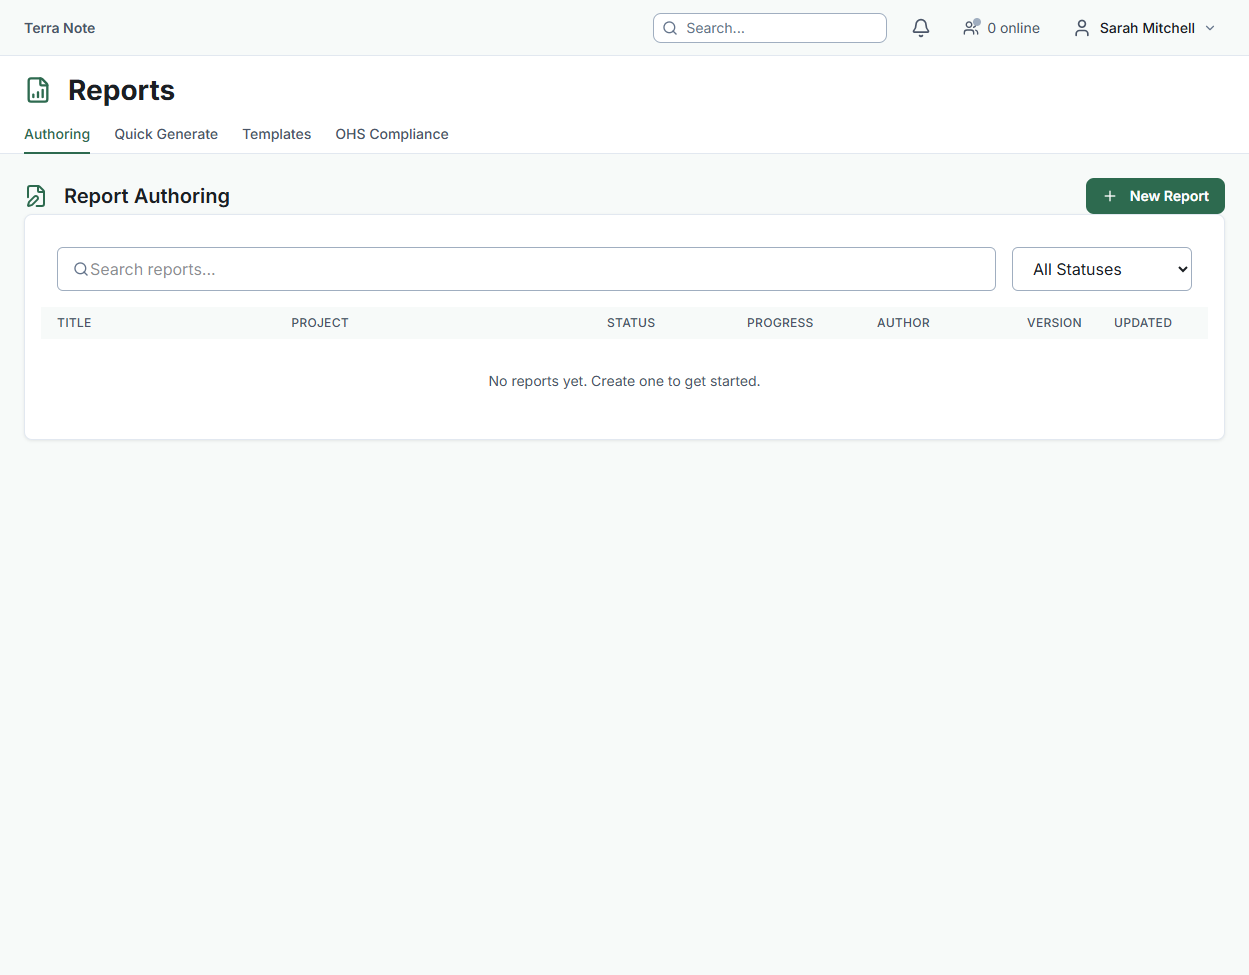Screen dimensions: 1249x975
Task: Click the user profile avatar icon
Action: (1081, 28)
